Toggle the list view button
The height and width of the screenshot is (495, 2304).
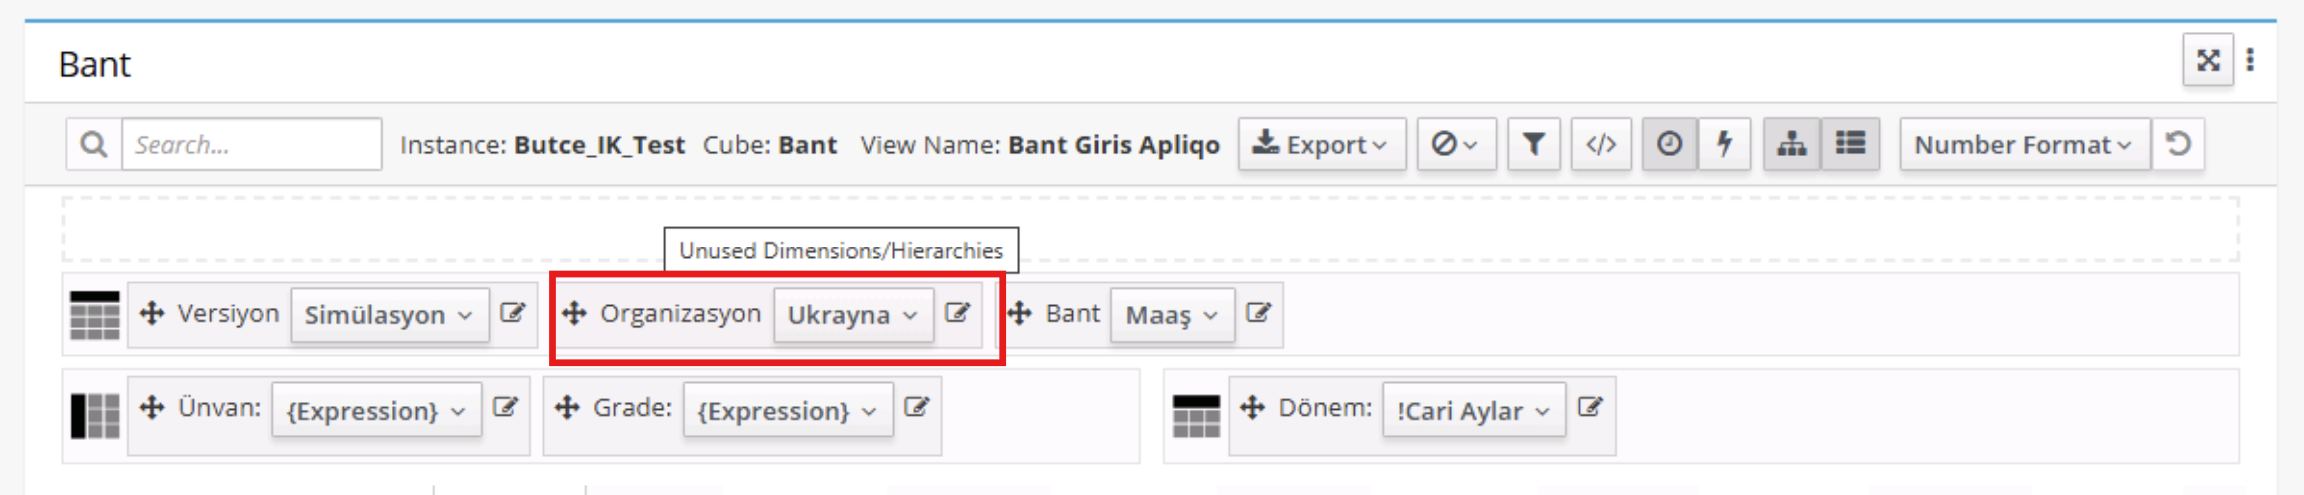coord(1850,145)
